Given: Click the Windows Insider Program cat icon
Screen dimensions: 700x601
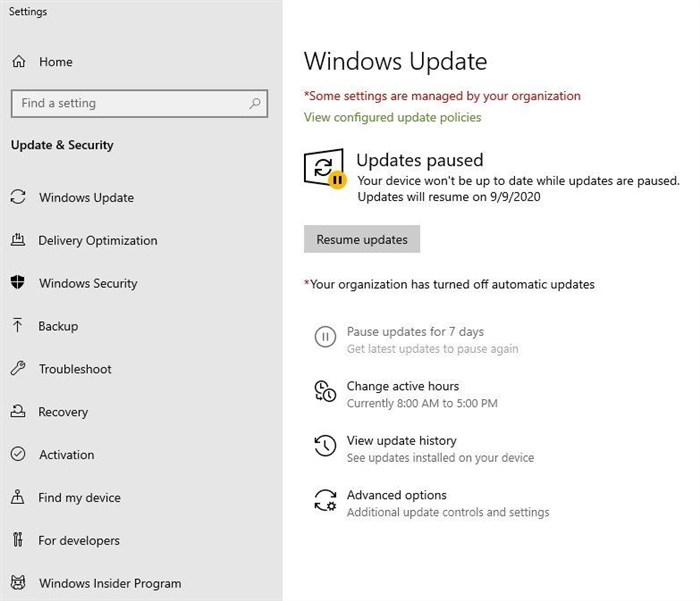Looking at the screenshot, I should click(x=18, y=582).
